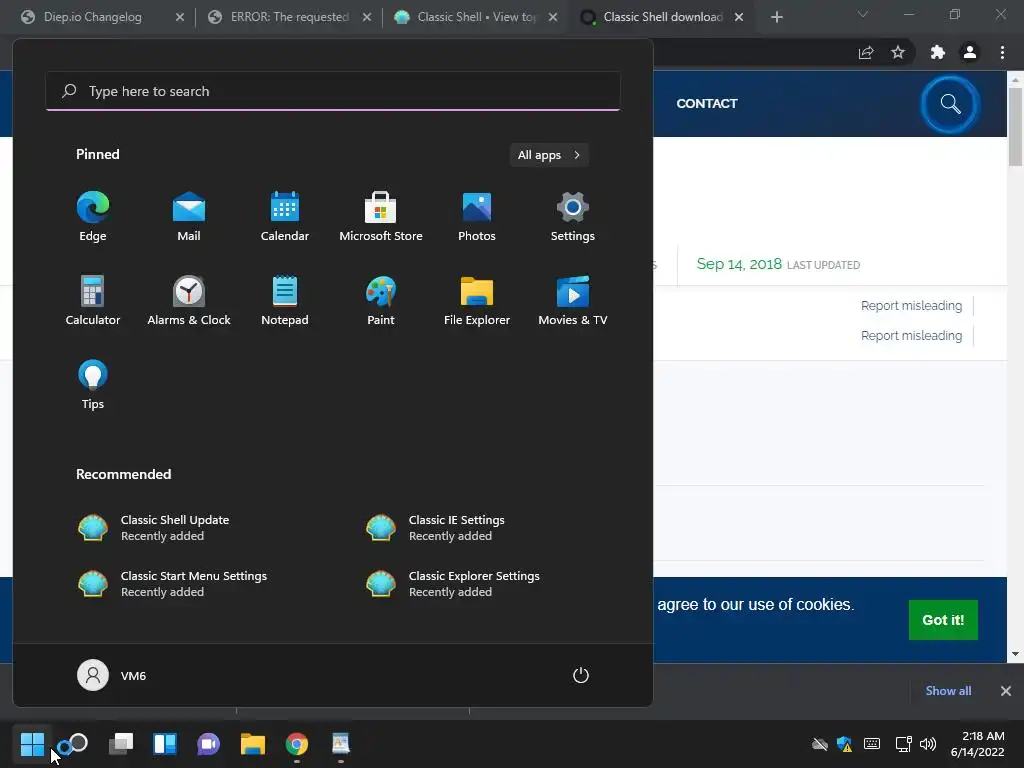Open Task View on the taskbar
Screen dimensions: 1024x768
(x=121, y=744)
